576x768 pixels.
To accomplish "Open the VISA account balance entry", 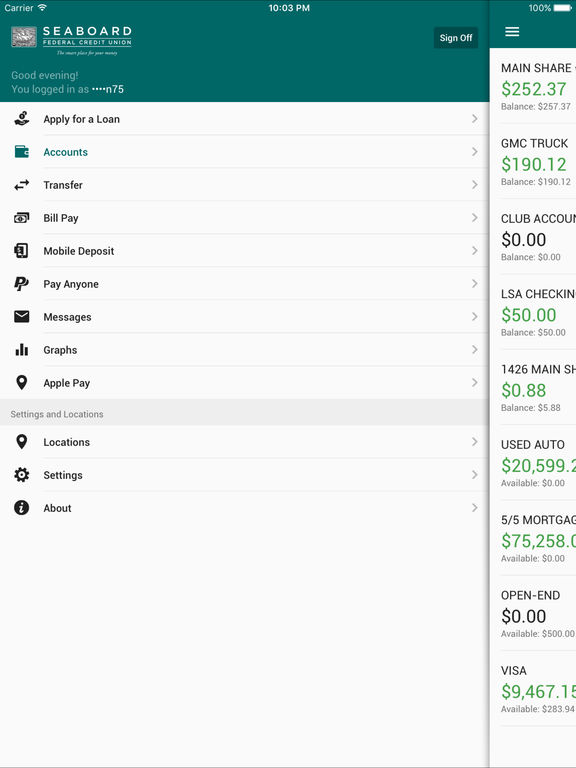I will (x=533, y=688).
